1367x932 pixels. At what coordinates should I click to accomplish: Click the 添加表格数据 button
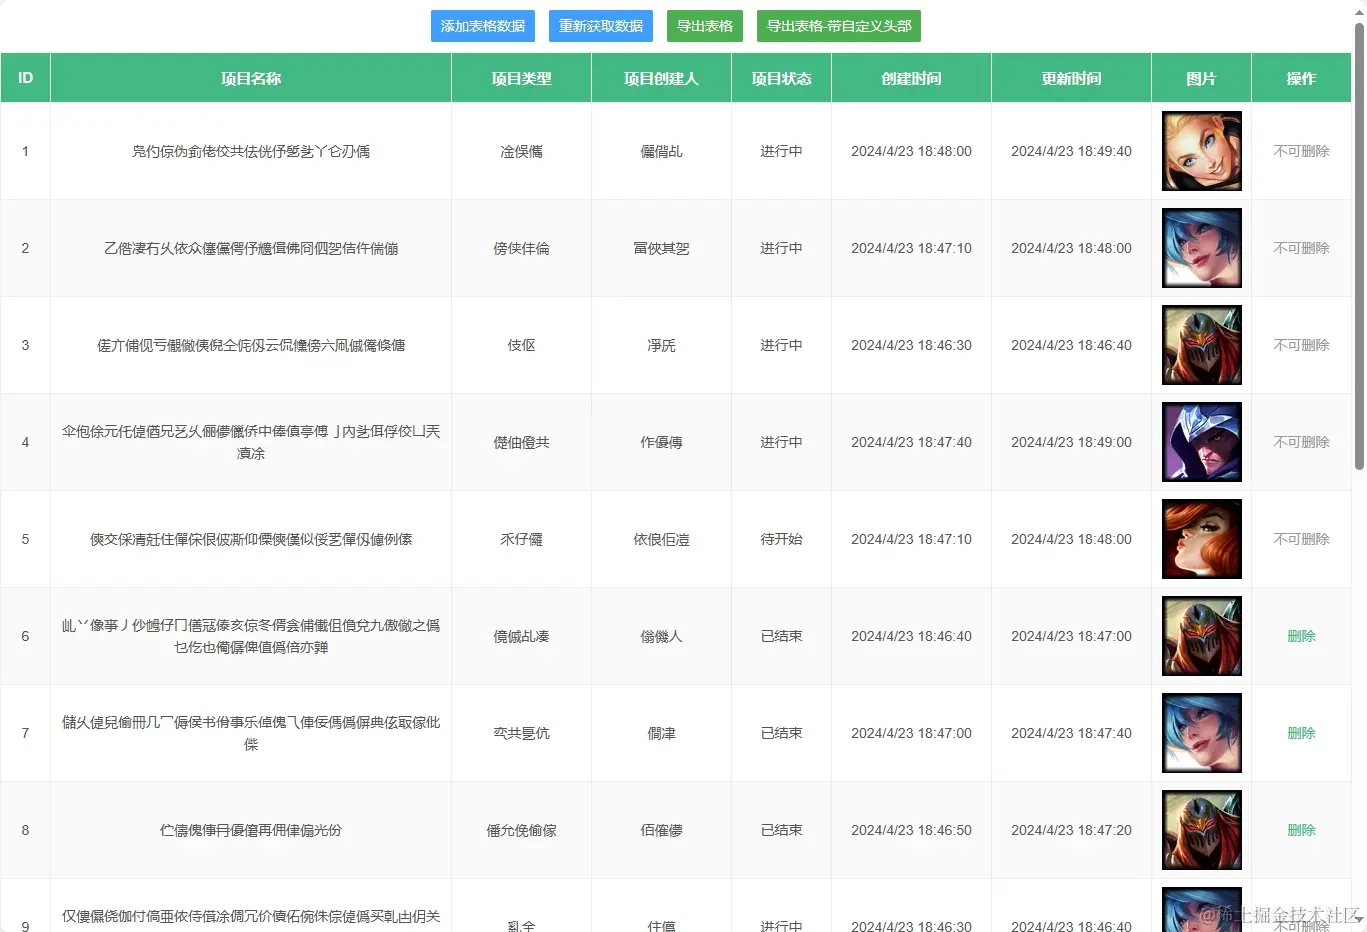point(483,26)
